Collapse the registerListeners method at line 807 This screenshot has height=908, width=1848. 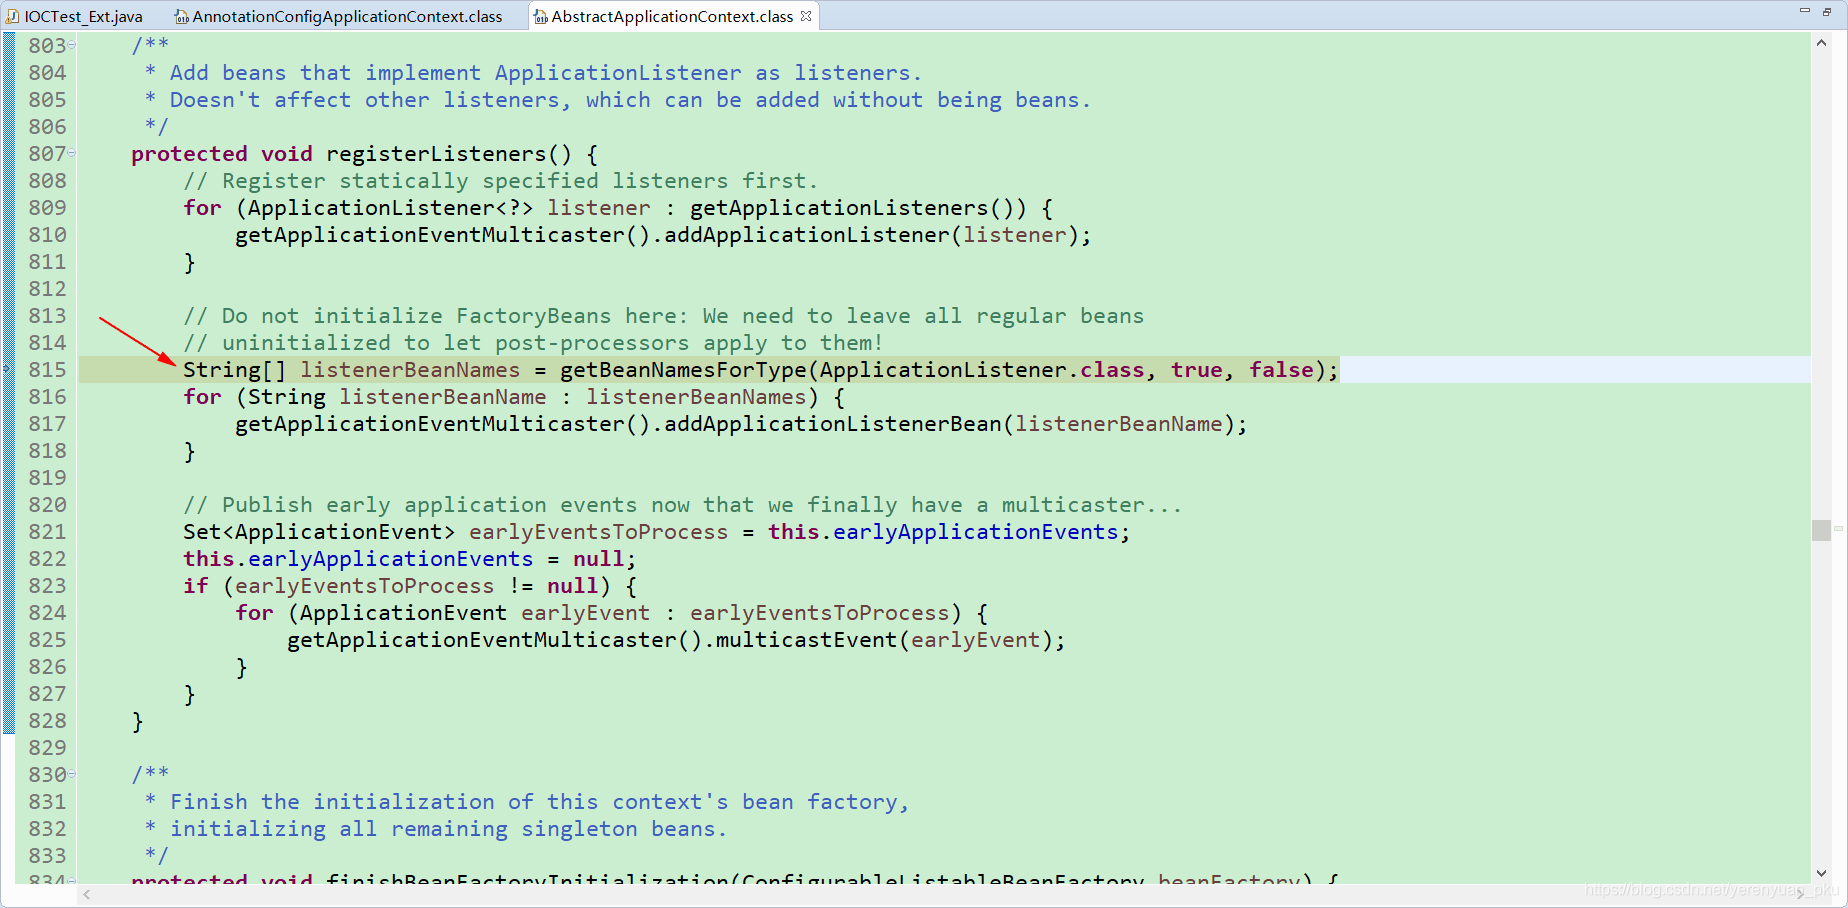click(x=72, y=153)
